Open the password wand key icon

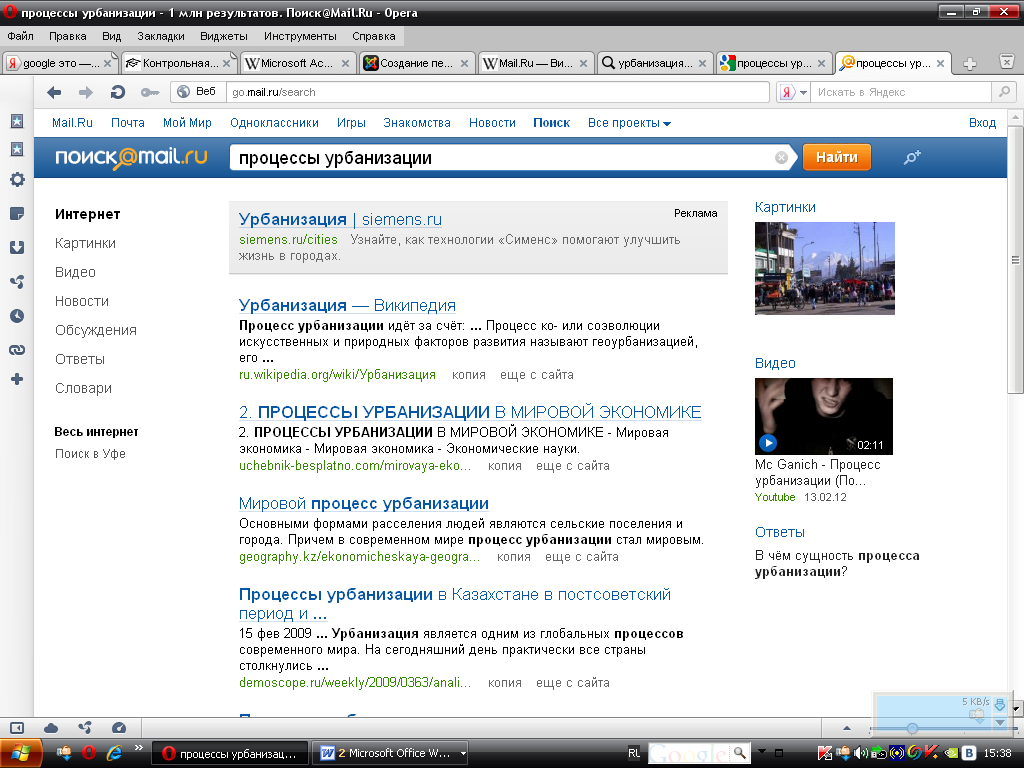[x=150, y=93]
